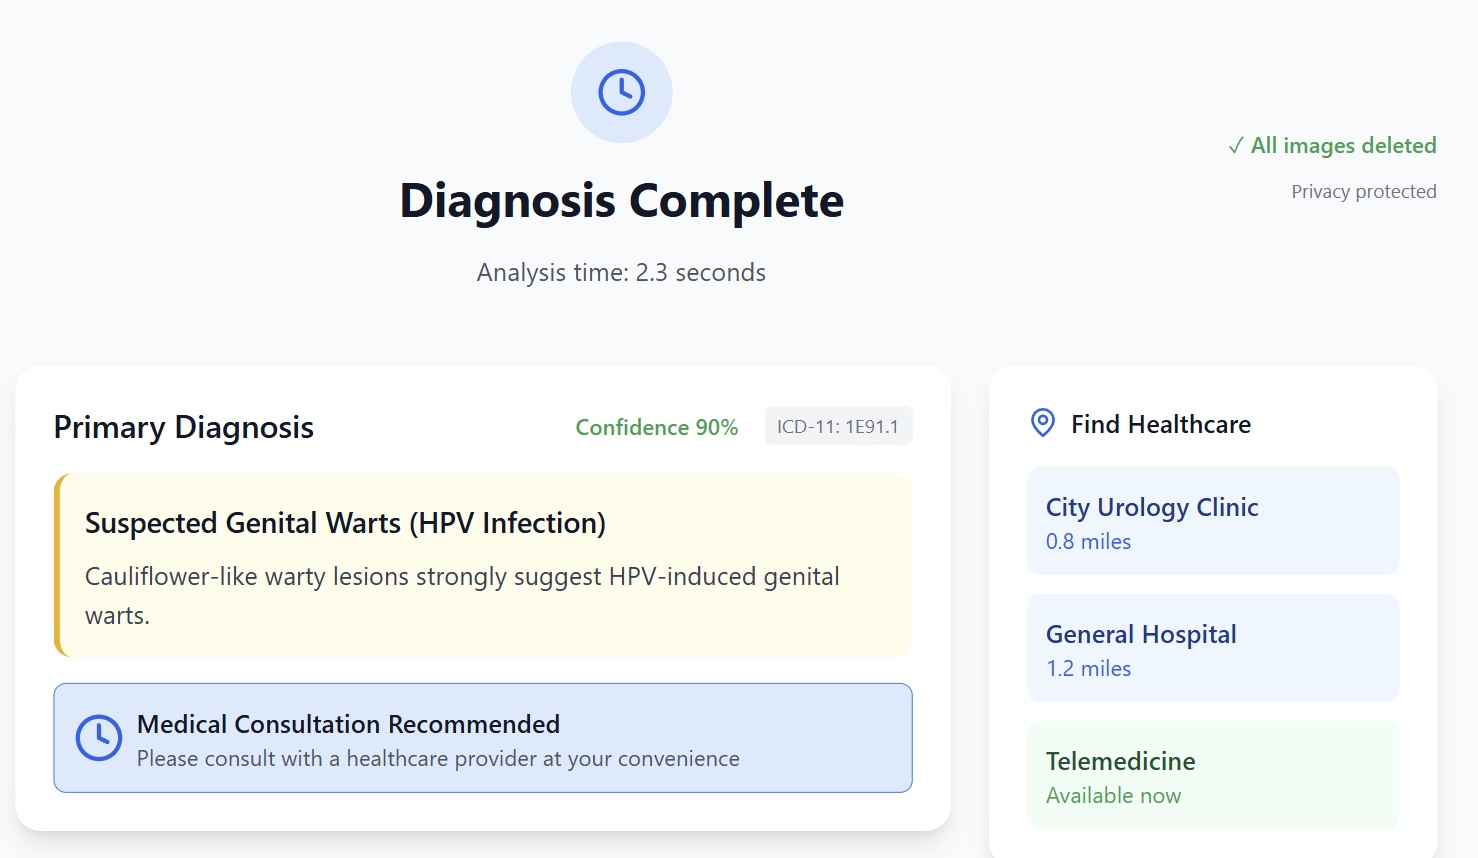
Task: Click the 0.8 miles distance text
Action: pyautogui.click(x=1088, y=541)
